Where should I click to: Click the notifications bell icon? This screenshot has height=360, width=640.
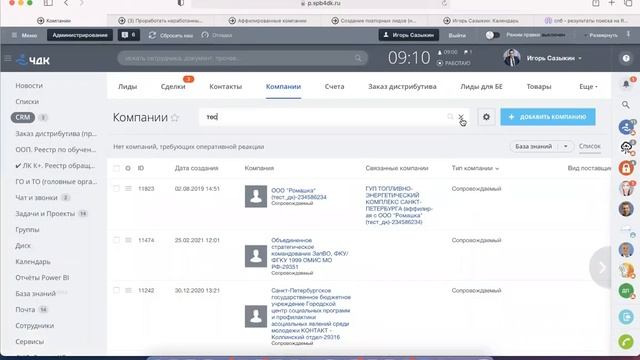pos(626,84)
